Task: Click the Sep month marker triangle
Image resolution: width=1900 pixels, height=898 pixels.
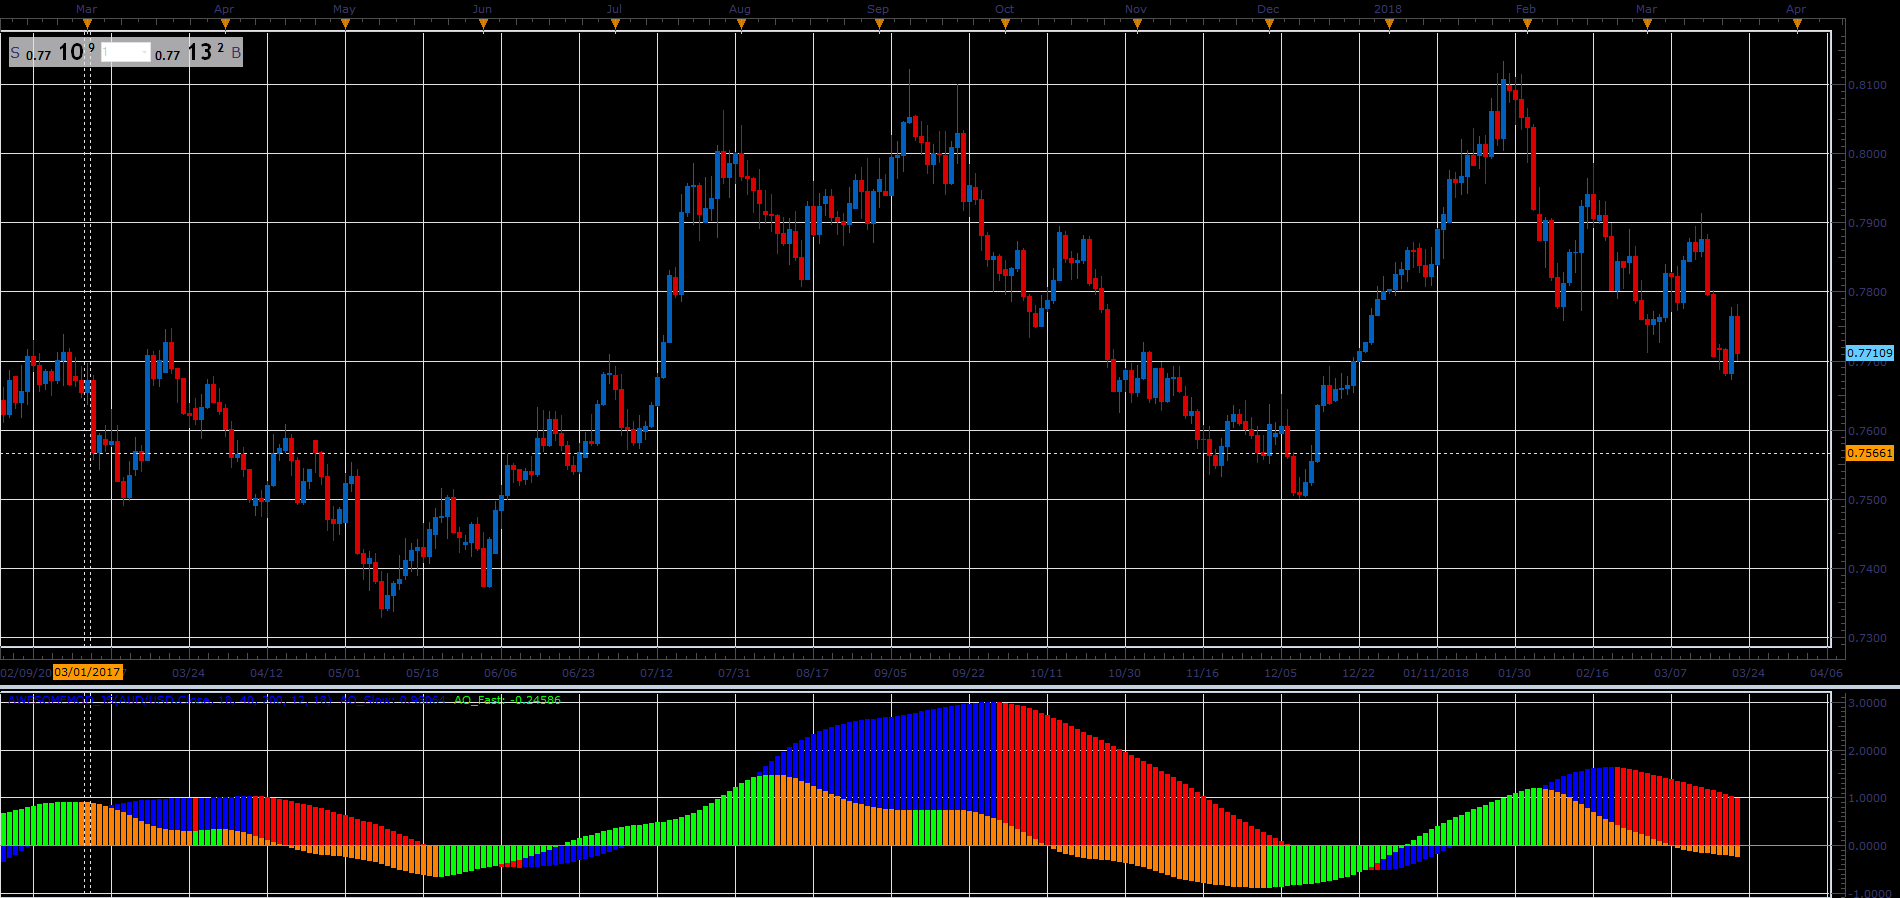Action: coord(879,25)
